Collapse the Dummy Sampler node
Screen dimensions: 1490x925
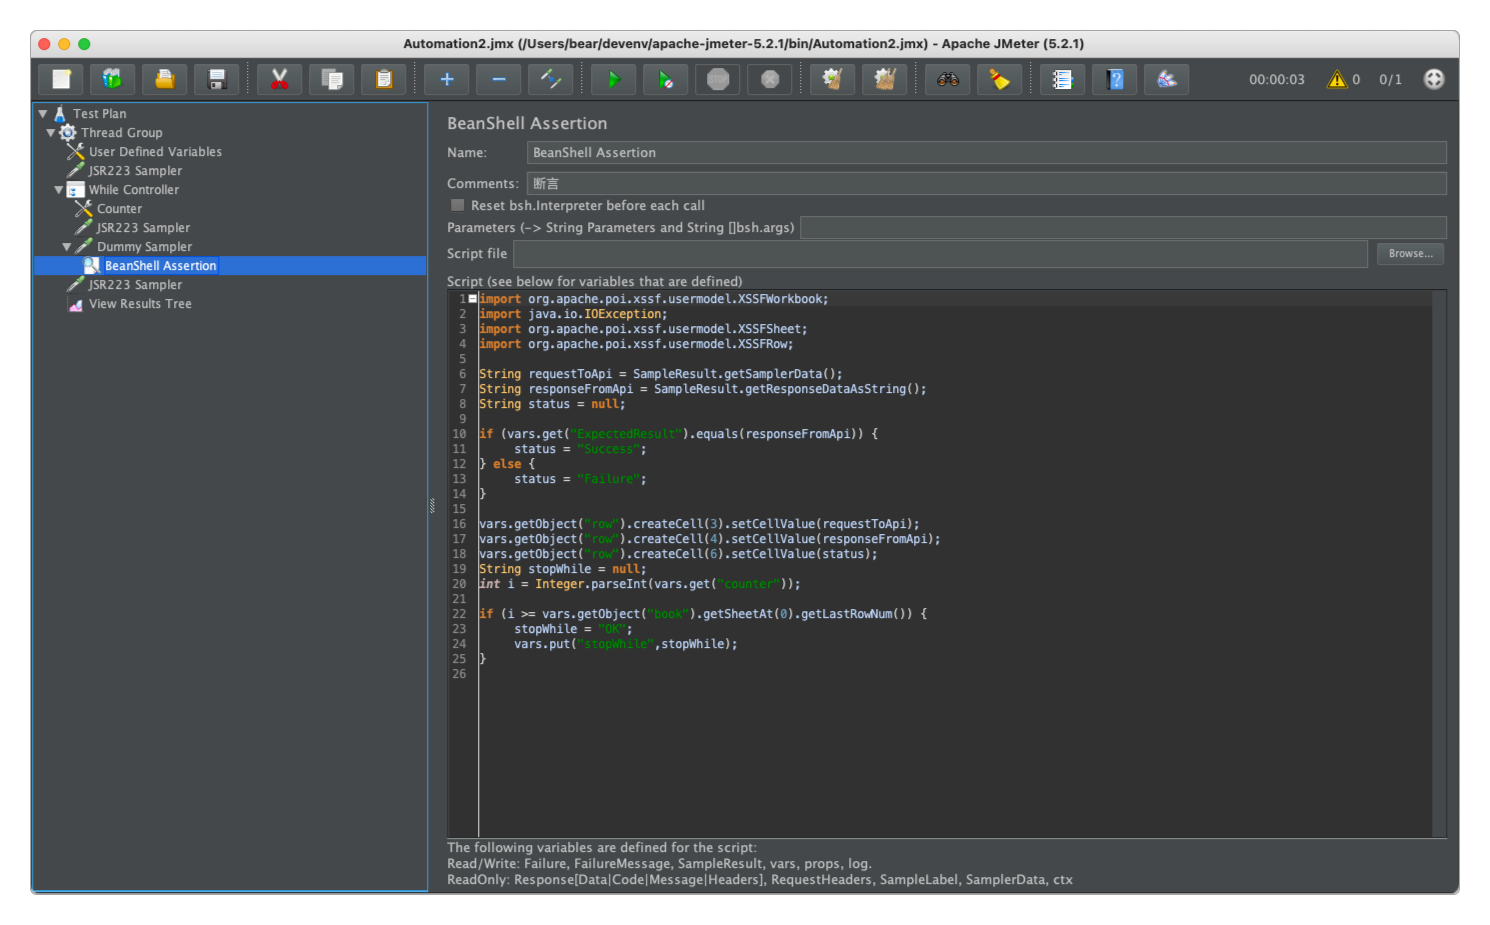(x=67, y=247)
